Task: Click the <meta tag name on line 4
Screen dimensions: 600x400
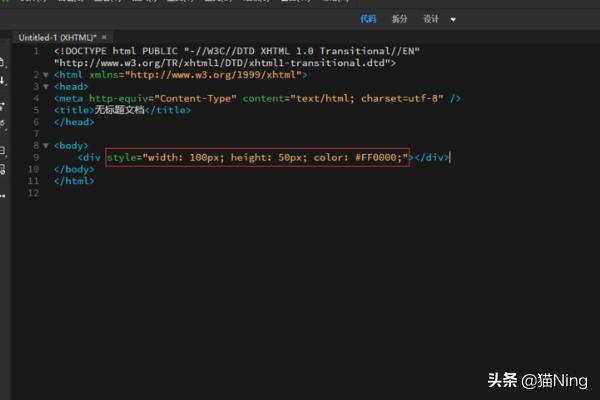Action: click(x=68, y=99)
